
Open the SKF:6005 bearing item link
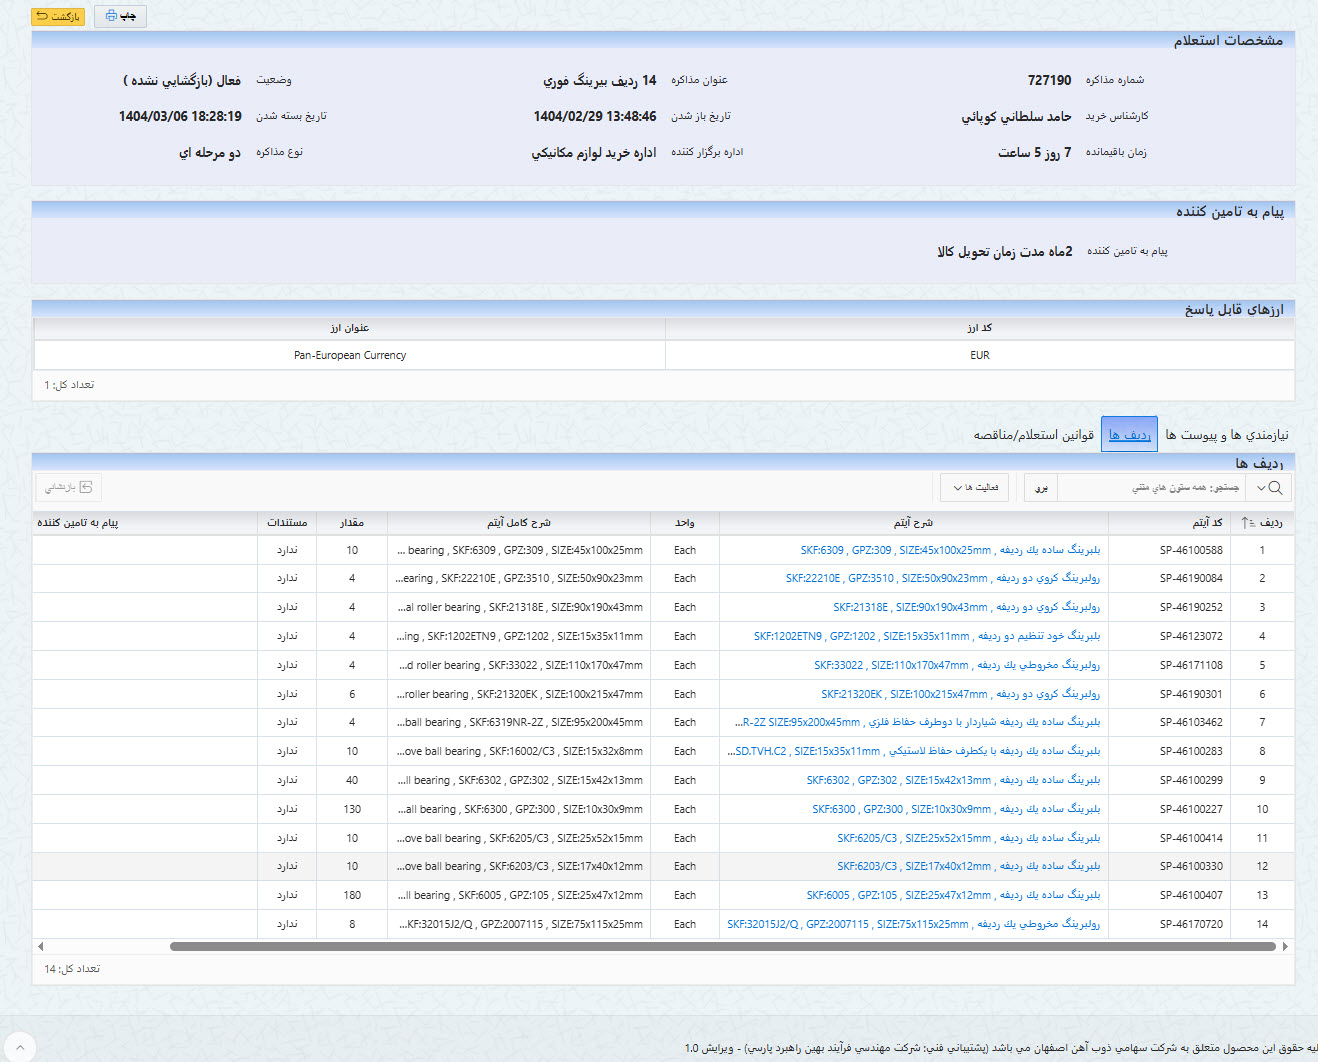coord(953,895)
